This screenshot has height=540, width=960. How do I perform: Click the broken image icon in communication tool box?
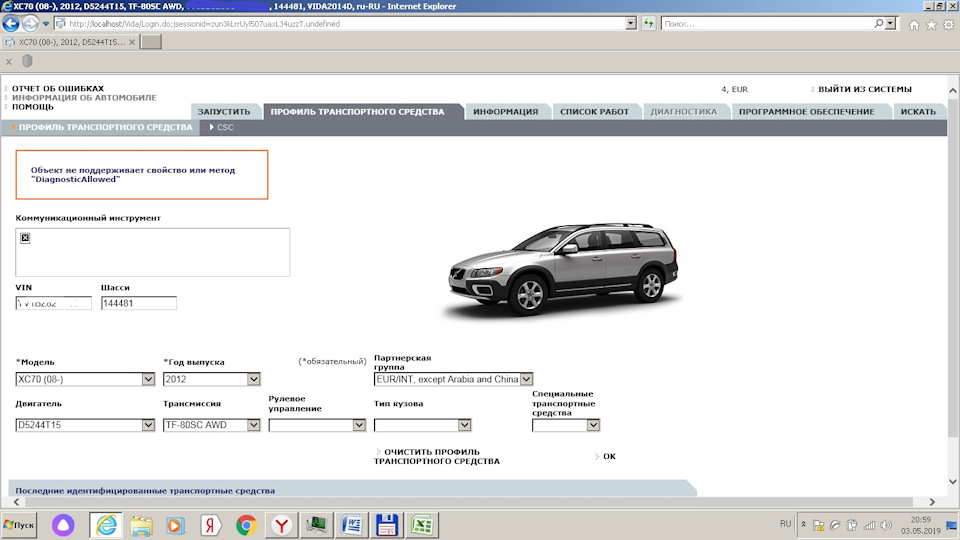click(x=25, y=238)
